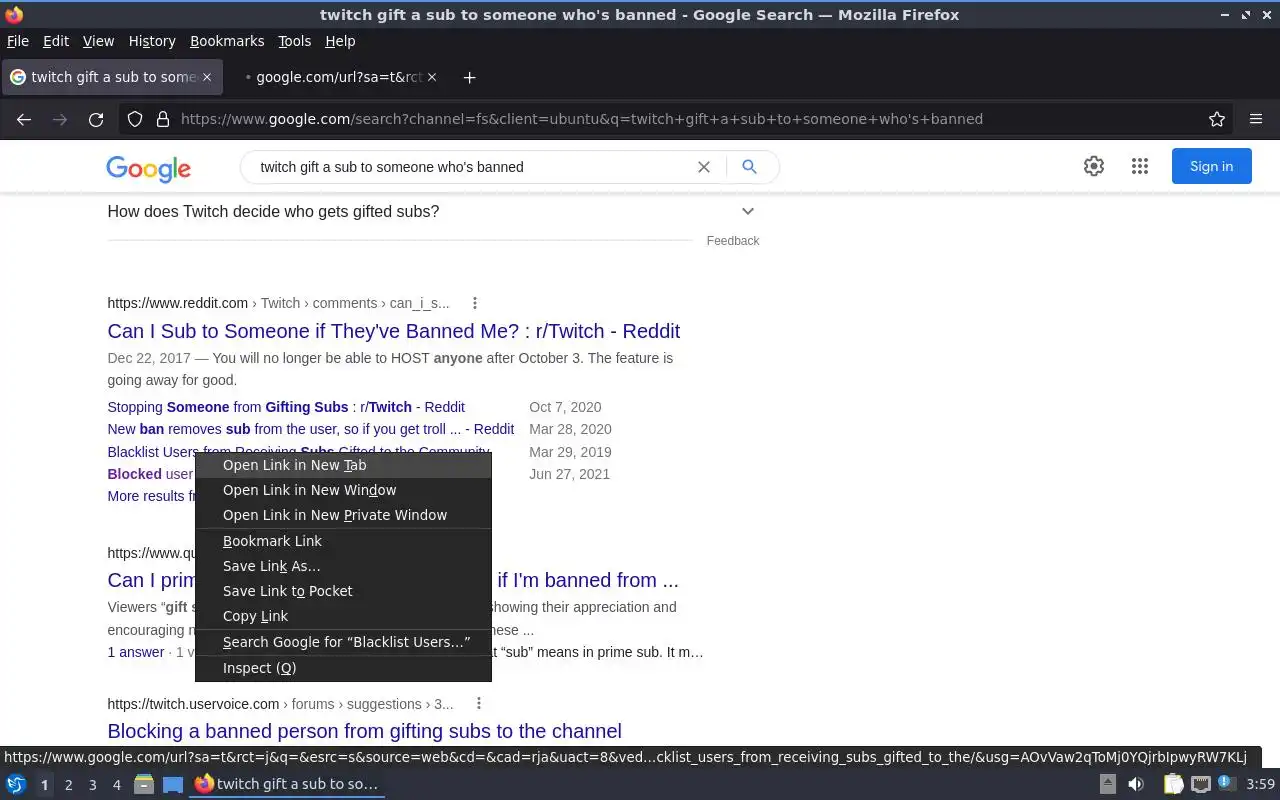Open Google settings gear
The width and height of the screenshot is (1280, 800).
click(x=1094, y=167)
